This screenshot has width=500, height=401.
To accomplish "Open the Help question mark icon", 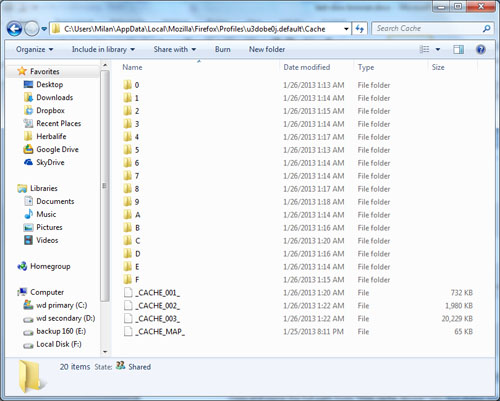I will pos(480,50).
